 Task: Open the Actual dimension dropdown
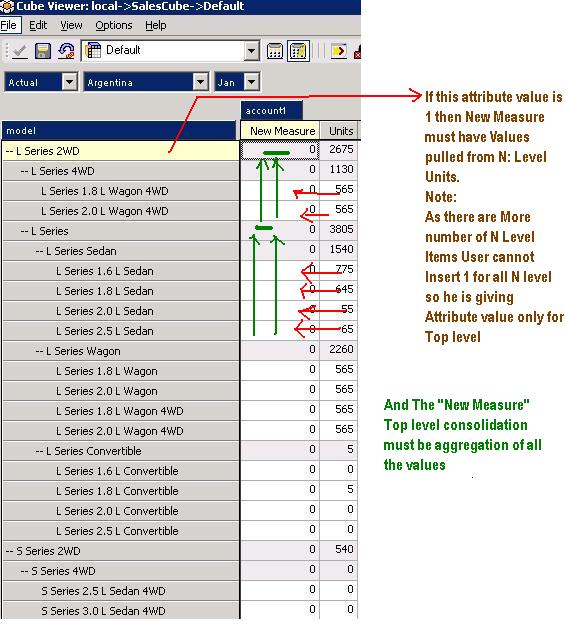pyautogui.click(x=69, y=82)
